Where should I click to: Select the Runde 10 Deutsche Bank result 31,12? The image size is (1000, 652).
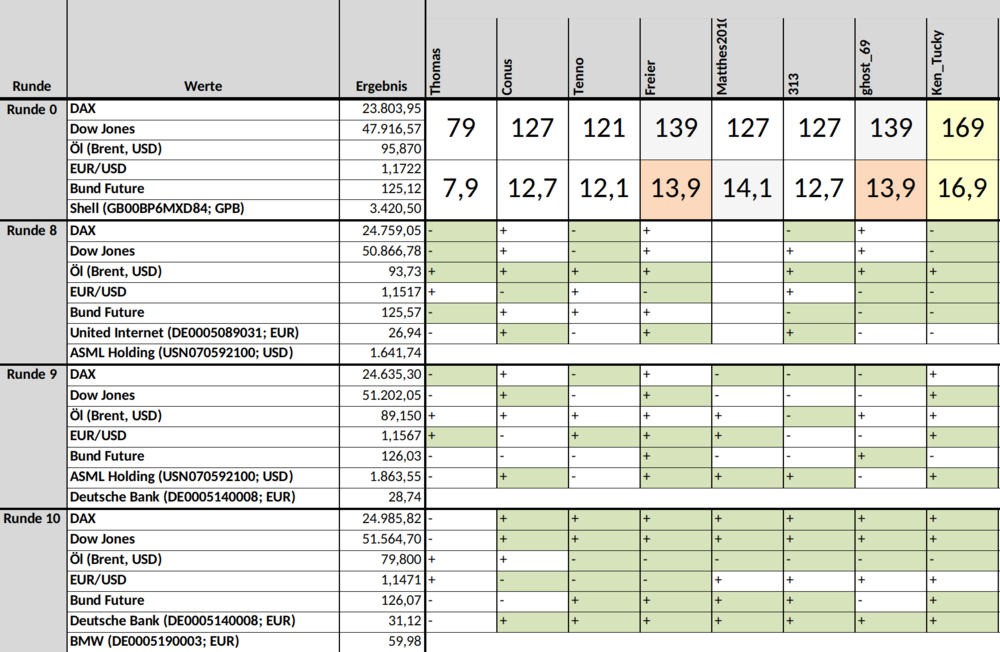tap(382, 621)
